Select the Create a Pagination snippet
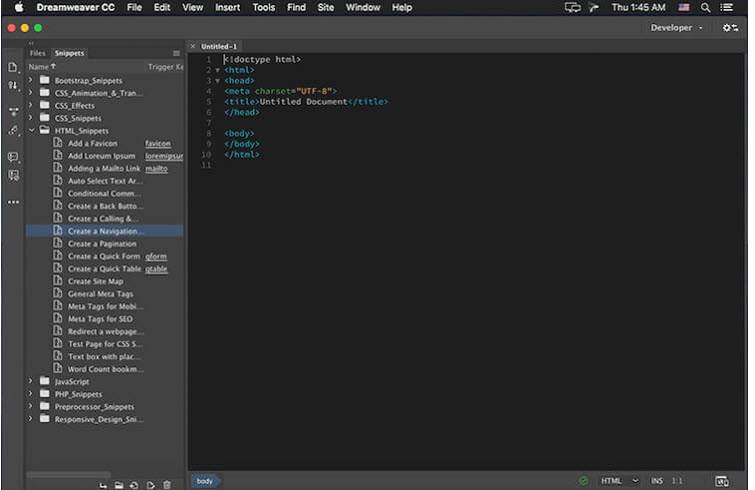The width and height of the screenshot is (755, 490). [x=104, y=244]
